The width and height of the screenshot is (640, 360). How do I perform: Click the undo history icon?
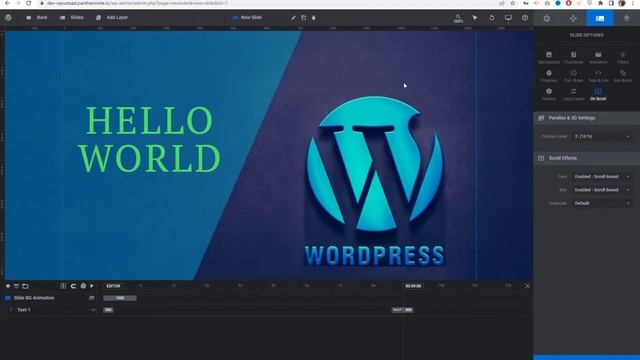coord(491,18)
